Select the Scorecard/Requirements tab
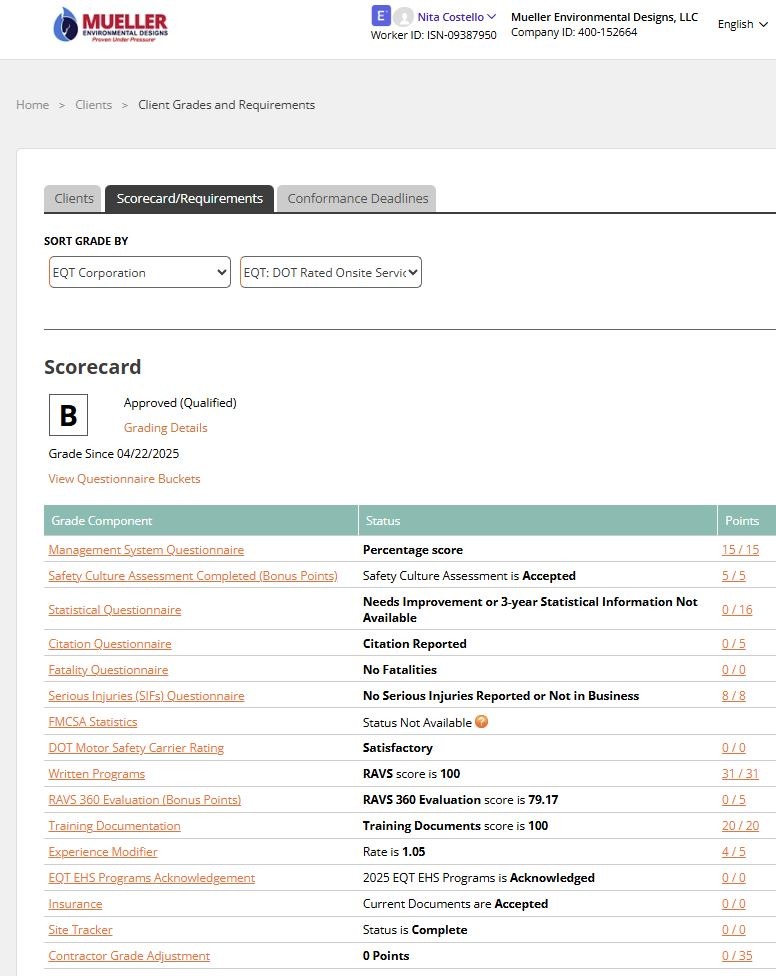The width and height of the screenshot is (776, 976). (190, 199)
